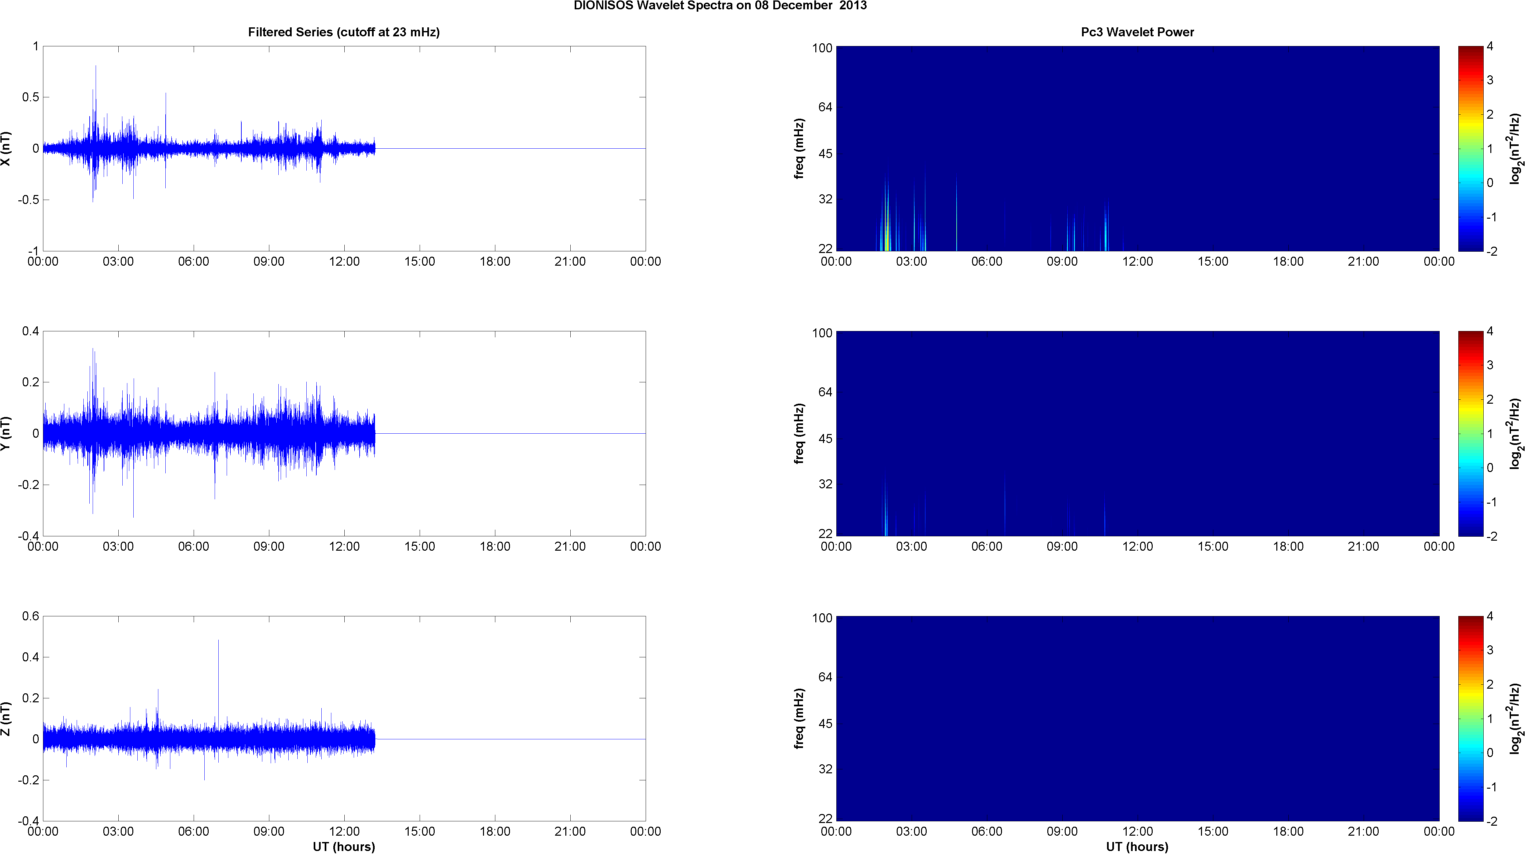Click UT (hours) label under bottom spectrogram
1525x854 pixels.
1137,846
